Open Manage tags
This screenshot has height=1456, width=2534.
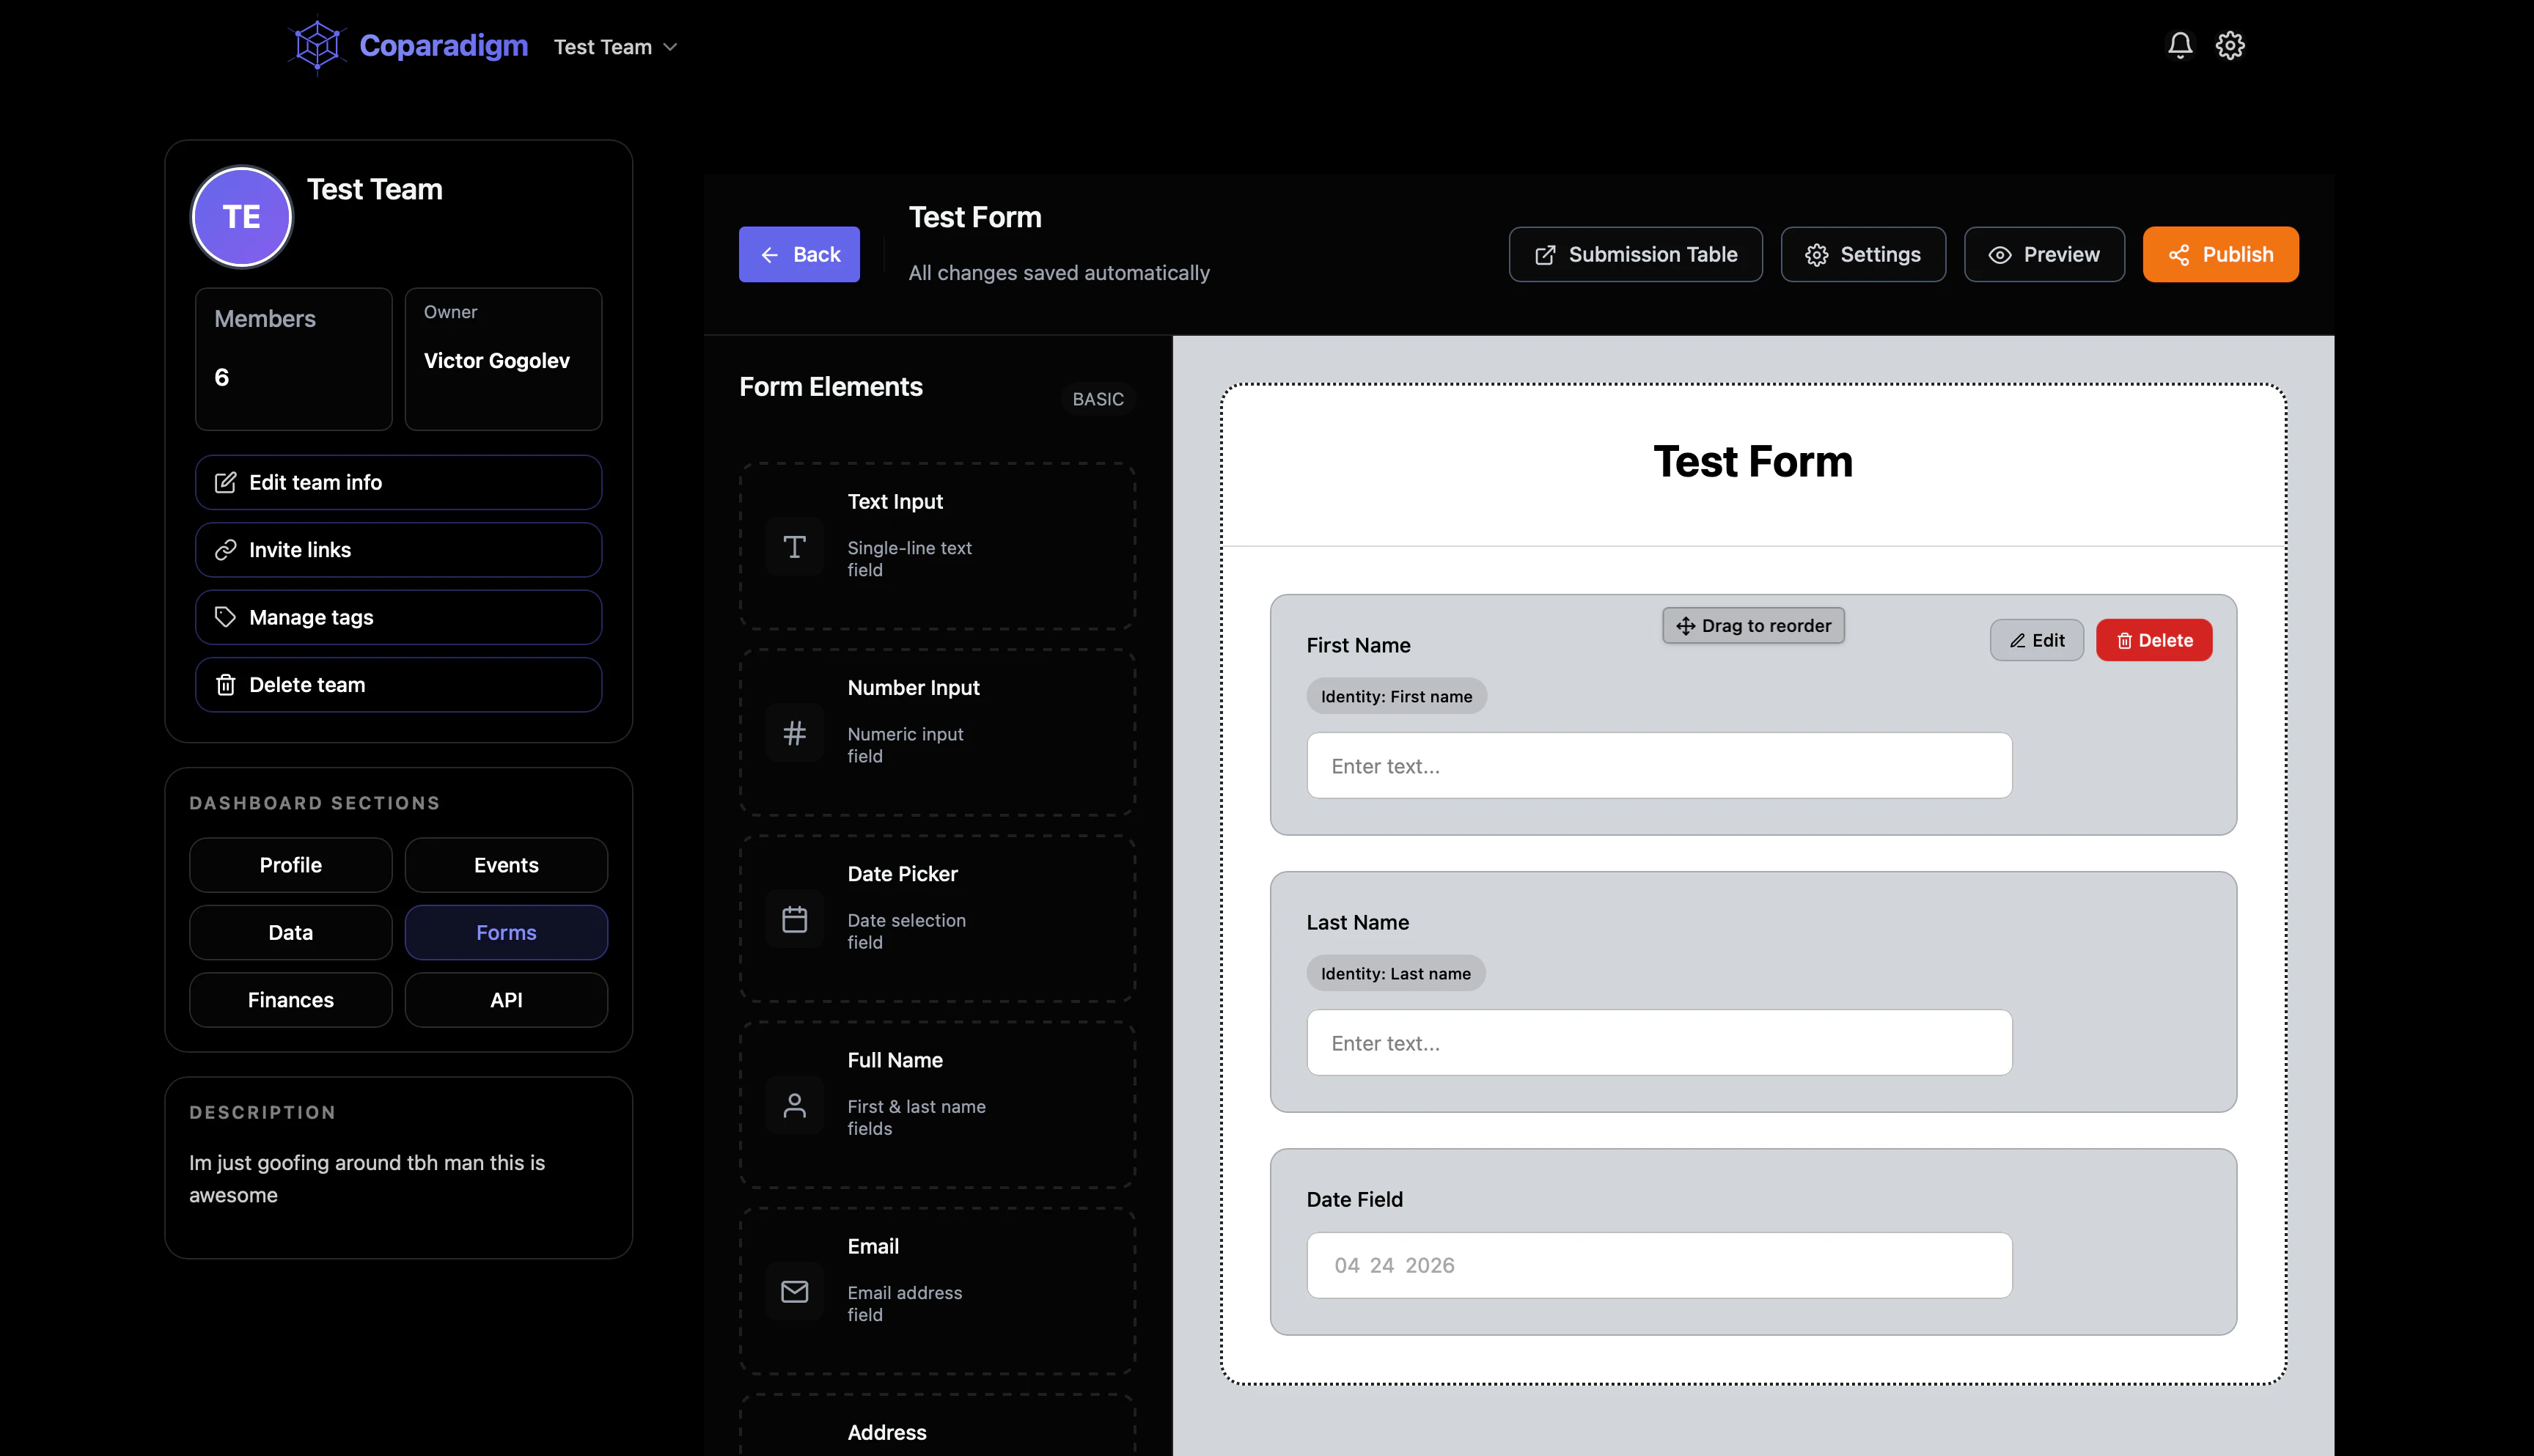[x=398, y=617]
